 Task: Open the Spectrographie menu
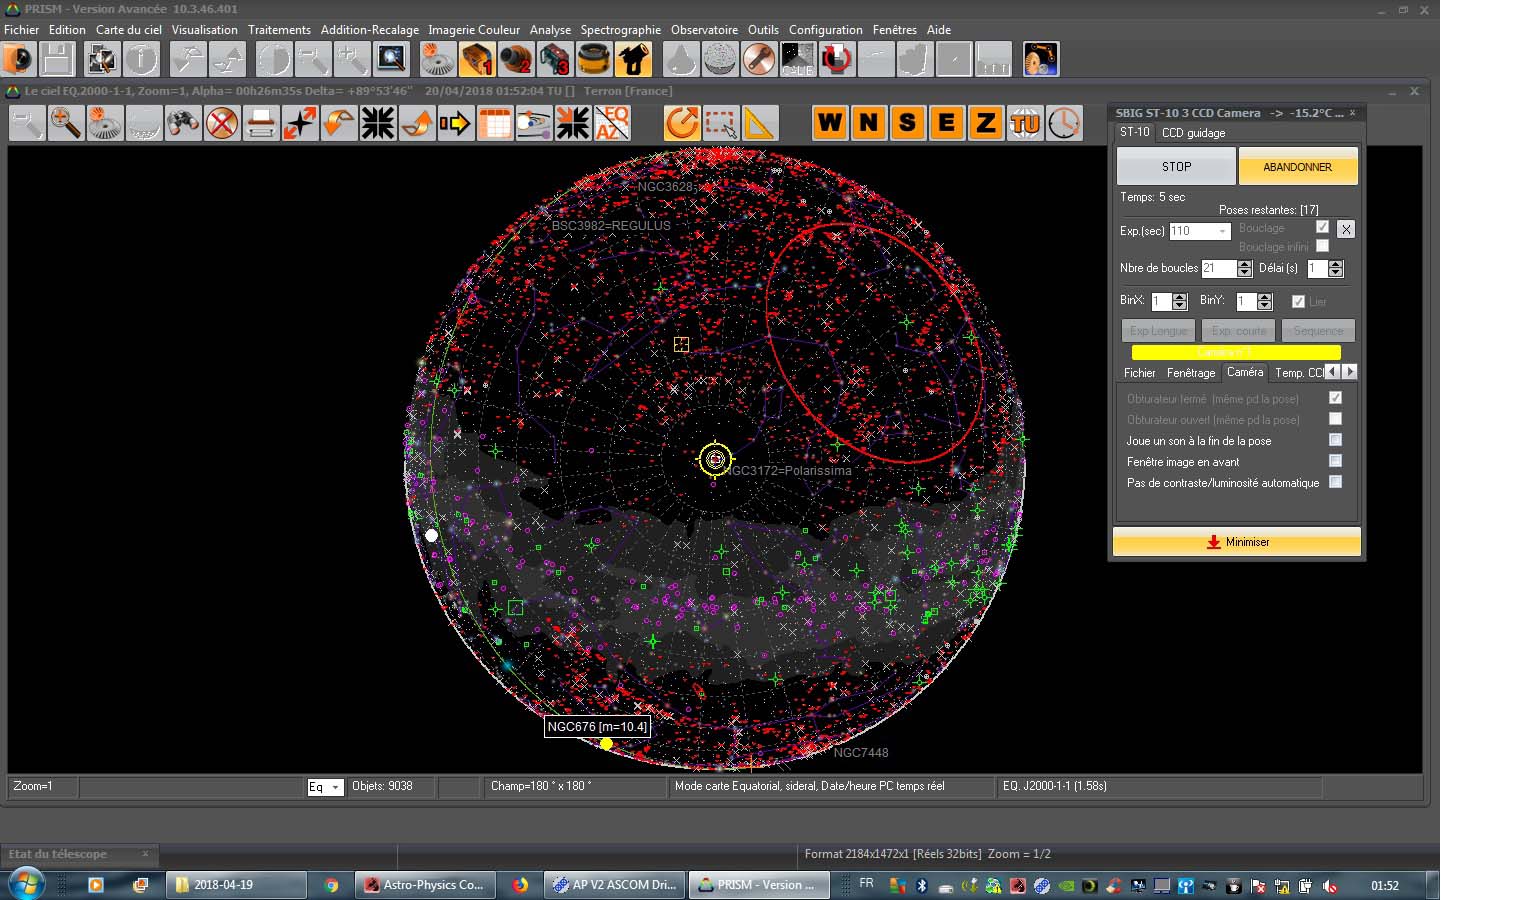620,30
